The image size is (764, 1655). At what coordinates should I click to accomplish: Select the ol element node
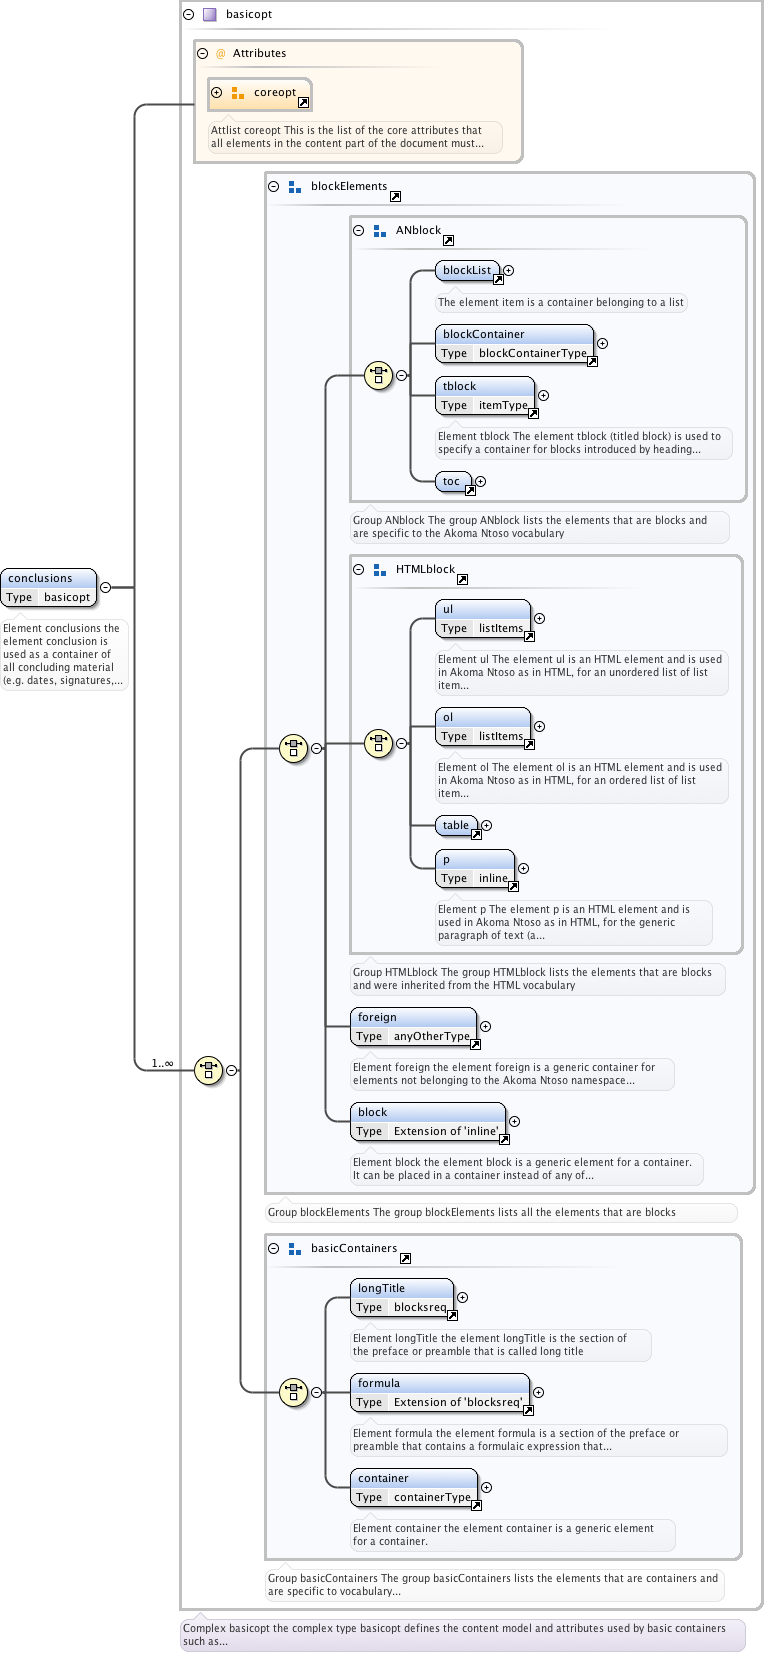click(483, 726)
